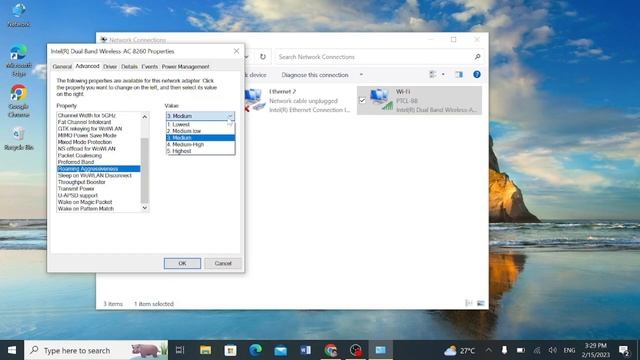Screen dimensions: 640x360
Task: Select 'Roaming Aggressiveness' property
Action: 98,169
